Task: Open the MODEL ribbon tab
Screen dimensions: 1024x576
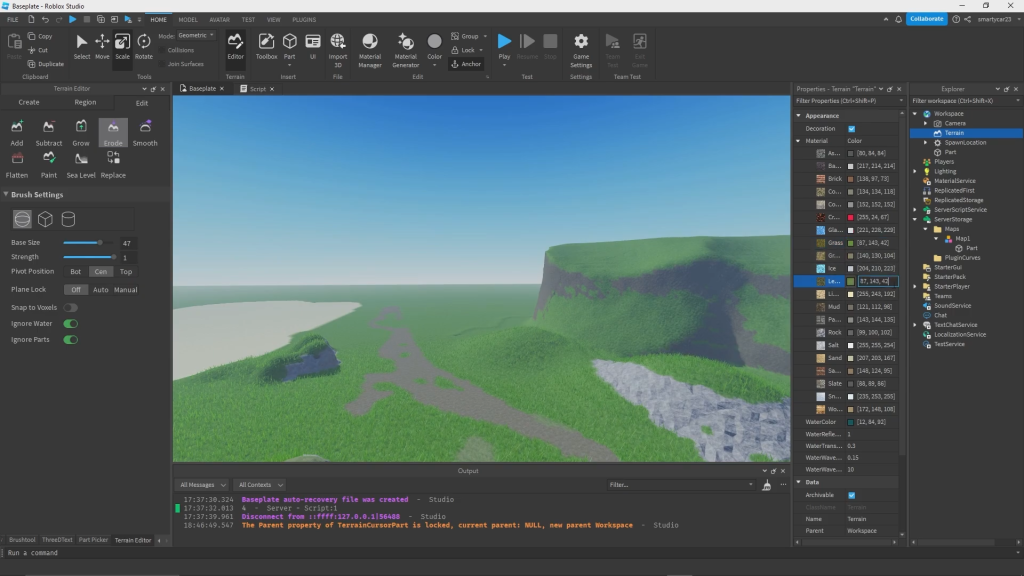Action: (188, 20)
